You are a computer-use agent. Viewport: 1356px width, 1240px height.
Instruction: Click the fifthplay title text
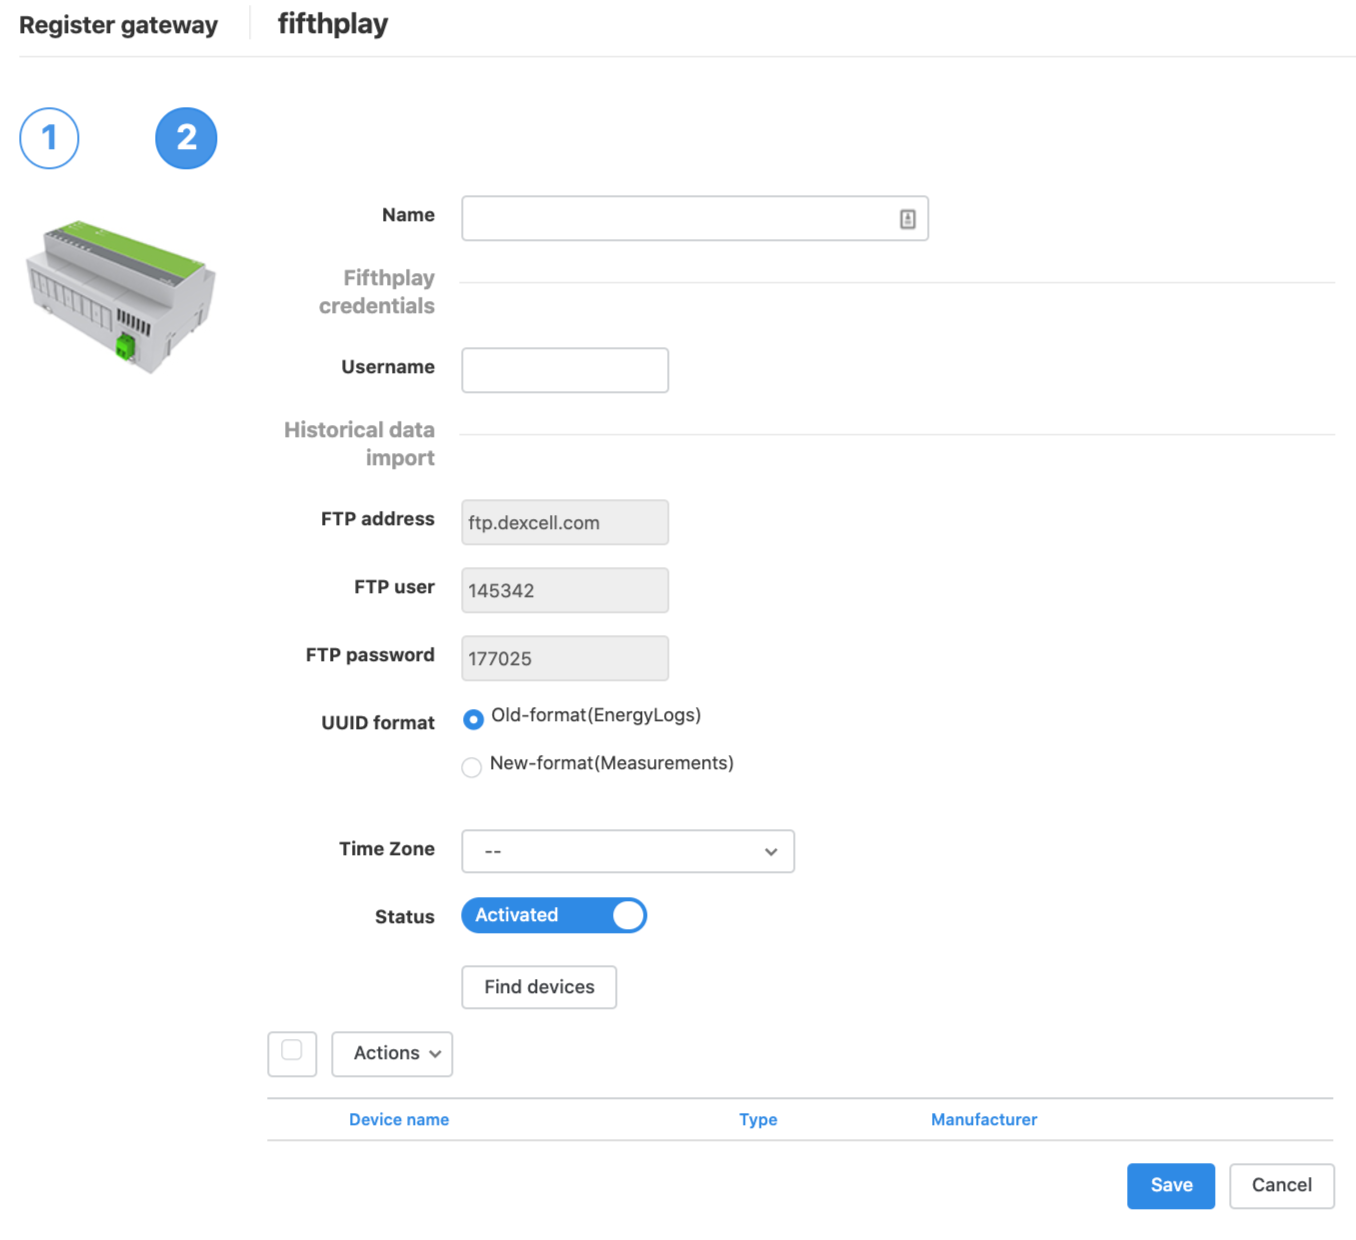333,24
